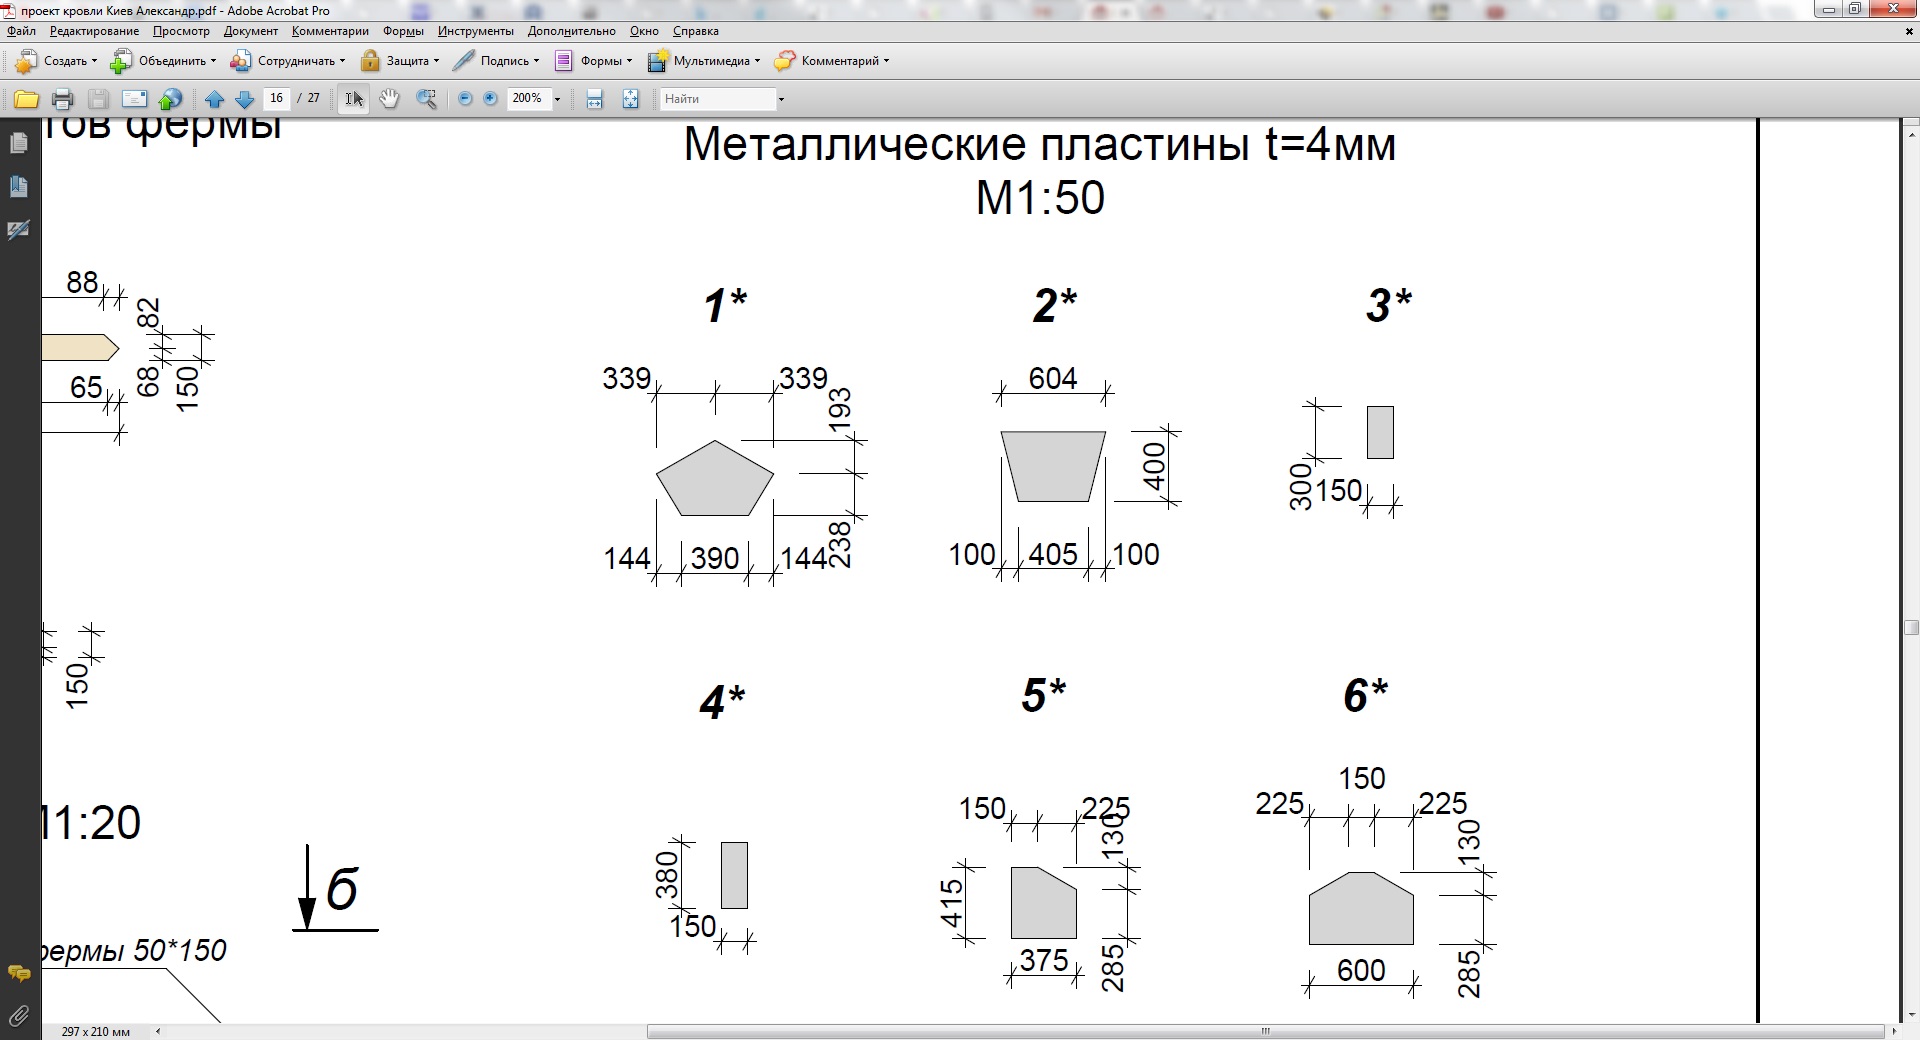Open the Комментарии menu
1920x1040 pixels.
point(330,31)
